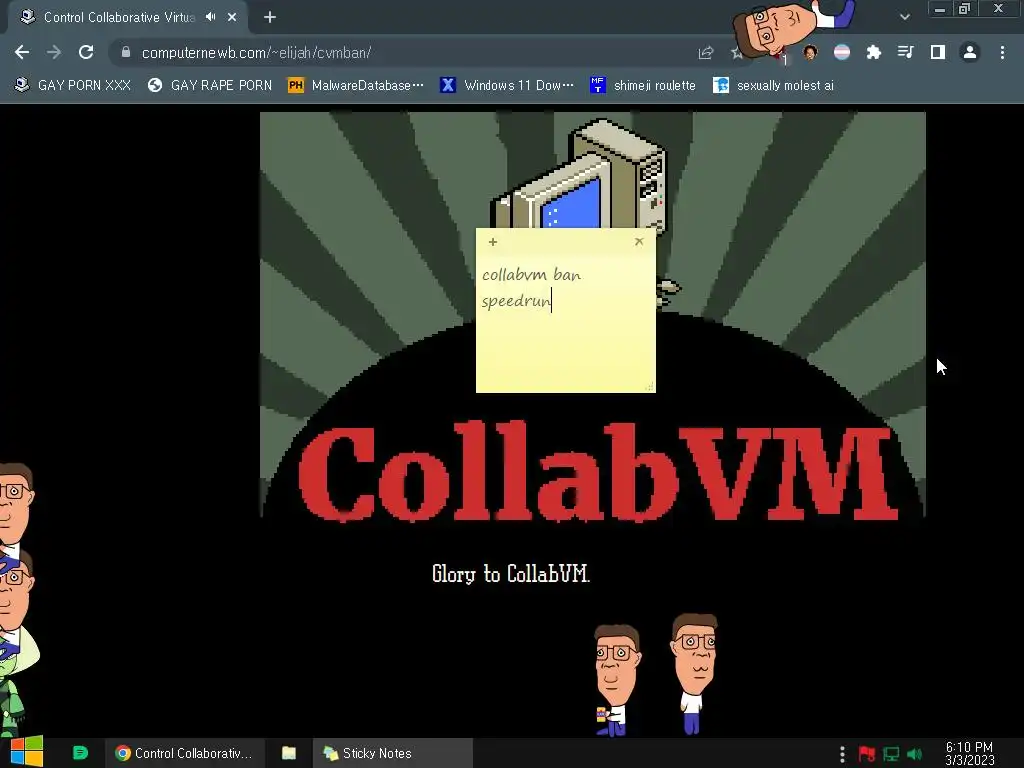Click the browser forward arrow
1024x768 pixels.
(x=54, y=52)
